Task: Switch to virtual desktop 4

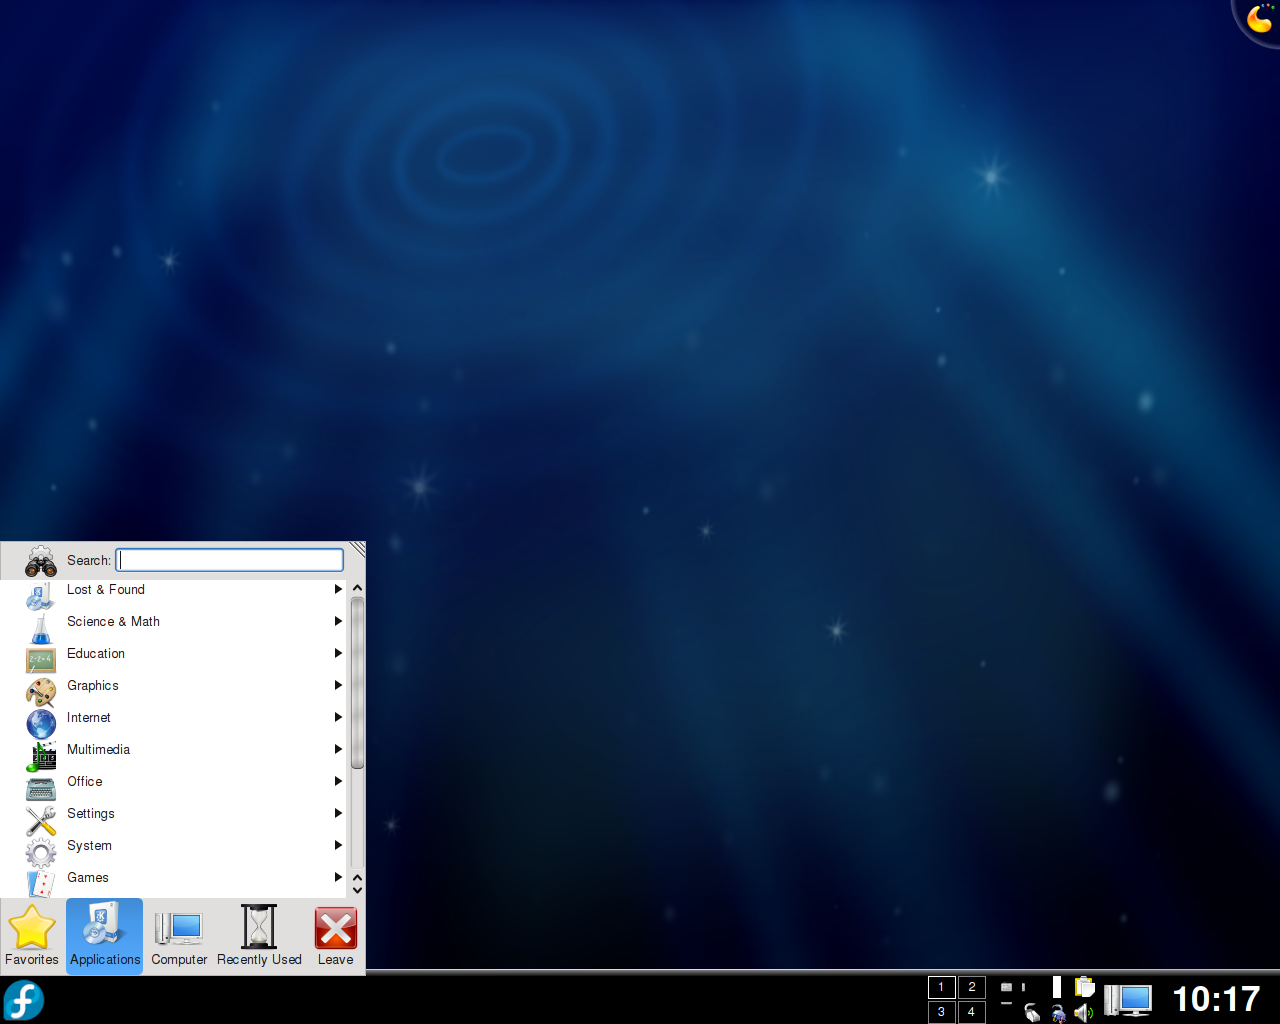Action: click(971, 1012)
